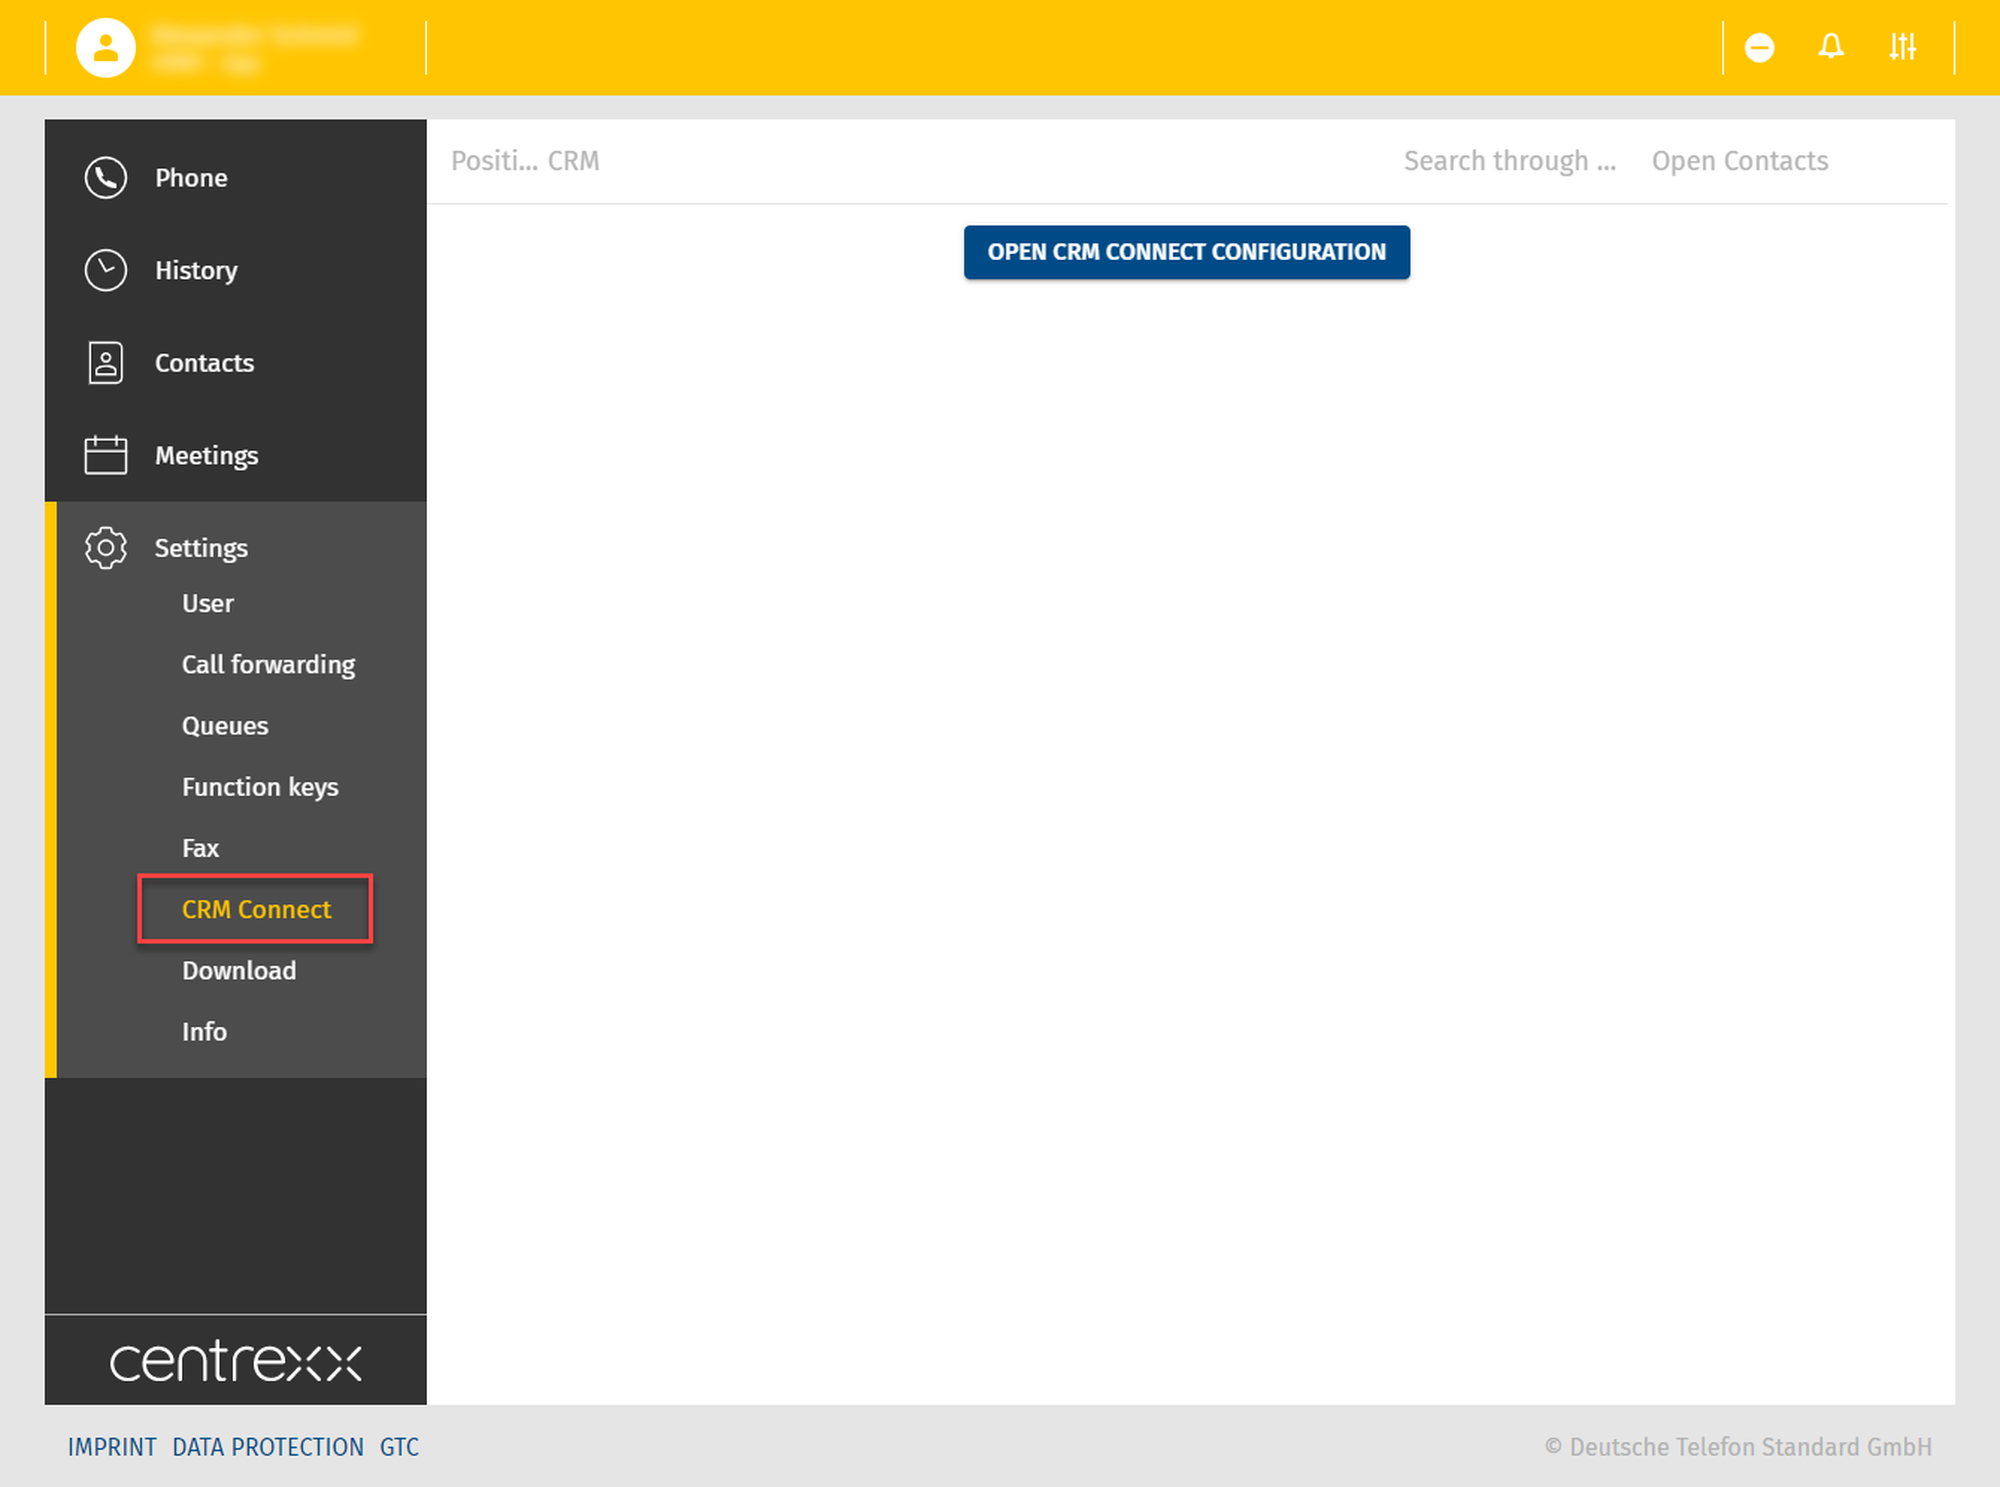Click the Settings gear icon

tap(105, 548)
